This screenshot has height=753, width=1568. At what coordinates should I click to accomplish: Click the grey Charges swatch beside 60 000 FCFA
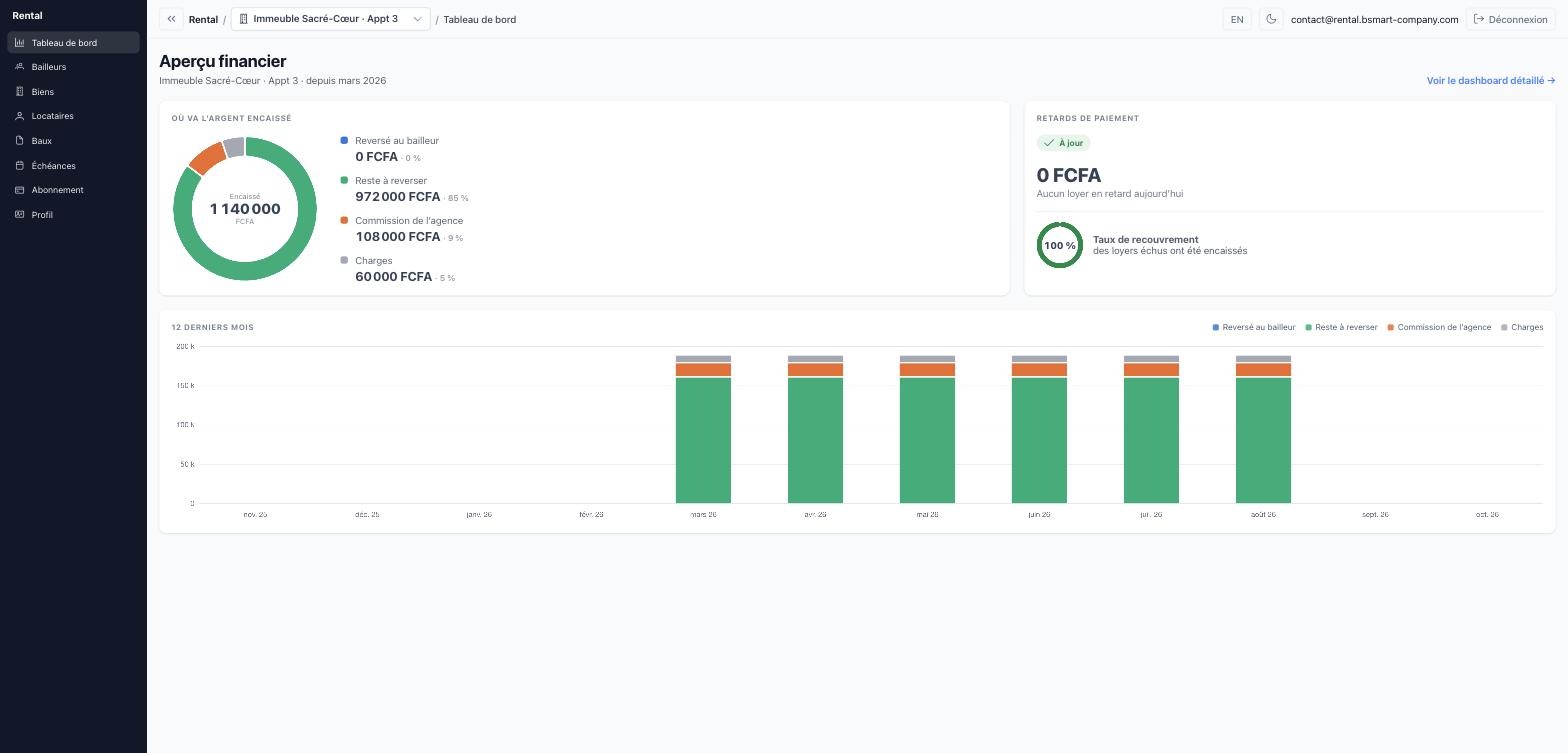[x=345, y=260]
